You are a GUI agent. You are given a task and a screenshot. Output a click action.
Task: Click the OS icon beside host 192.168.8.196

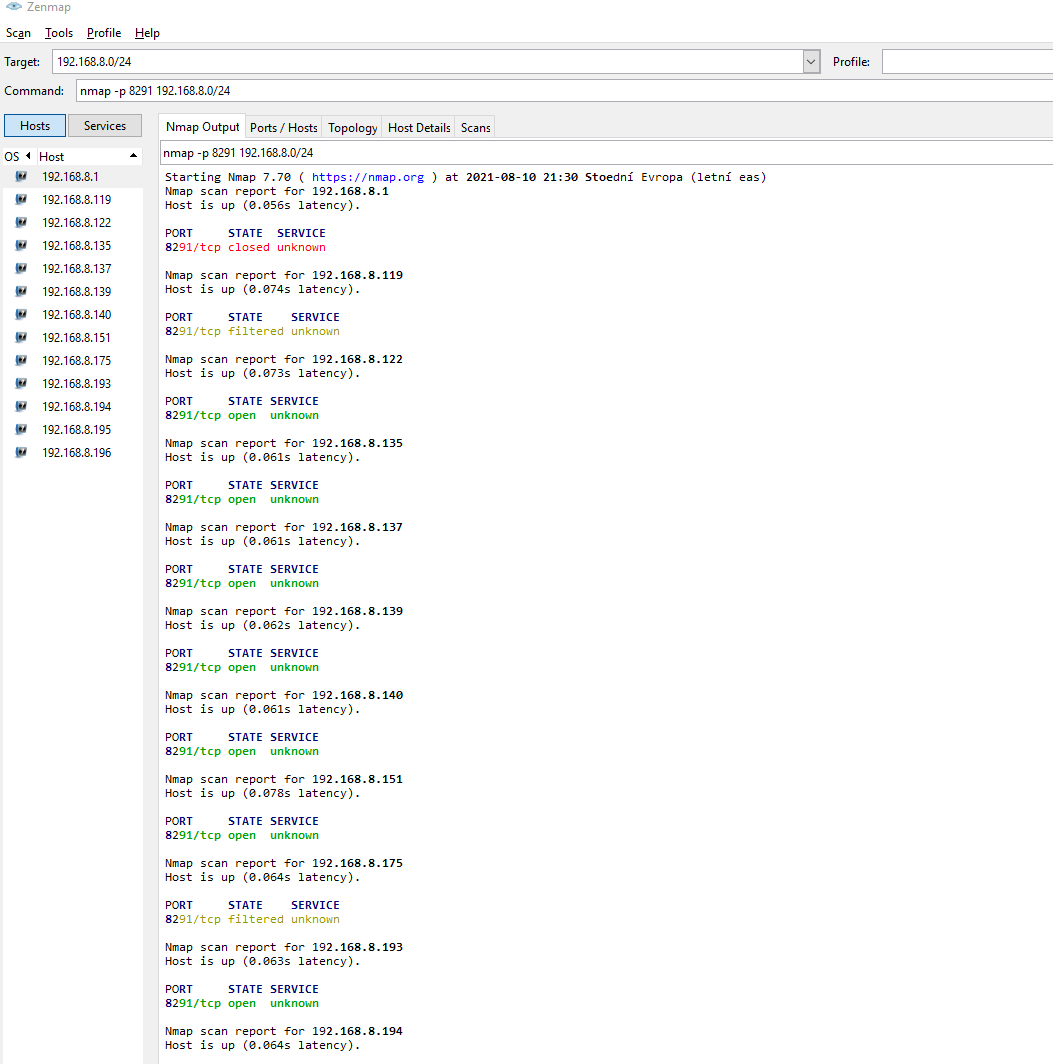21,453
